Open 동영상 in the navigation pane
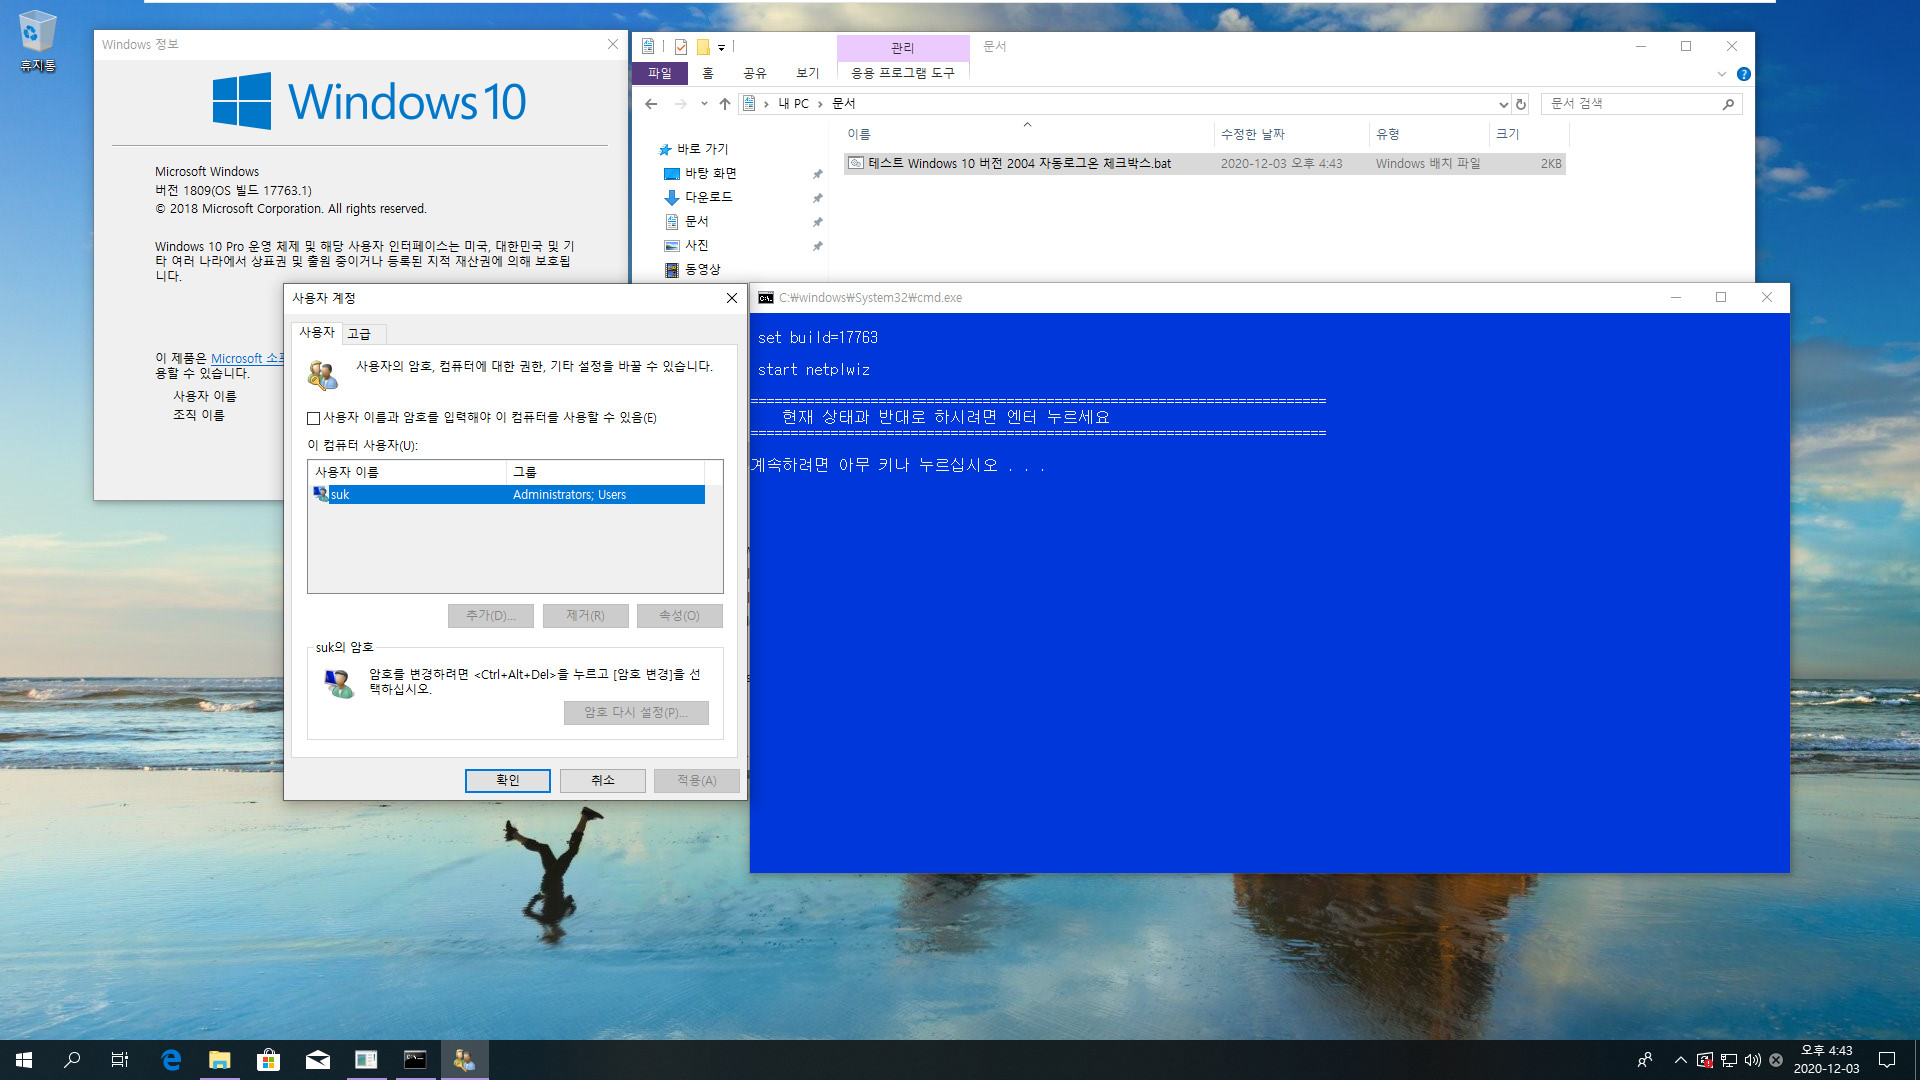 (702, 270)
